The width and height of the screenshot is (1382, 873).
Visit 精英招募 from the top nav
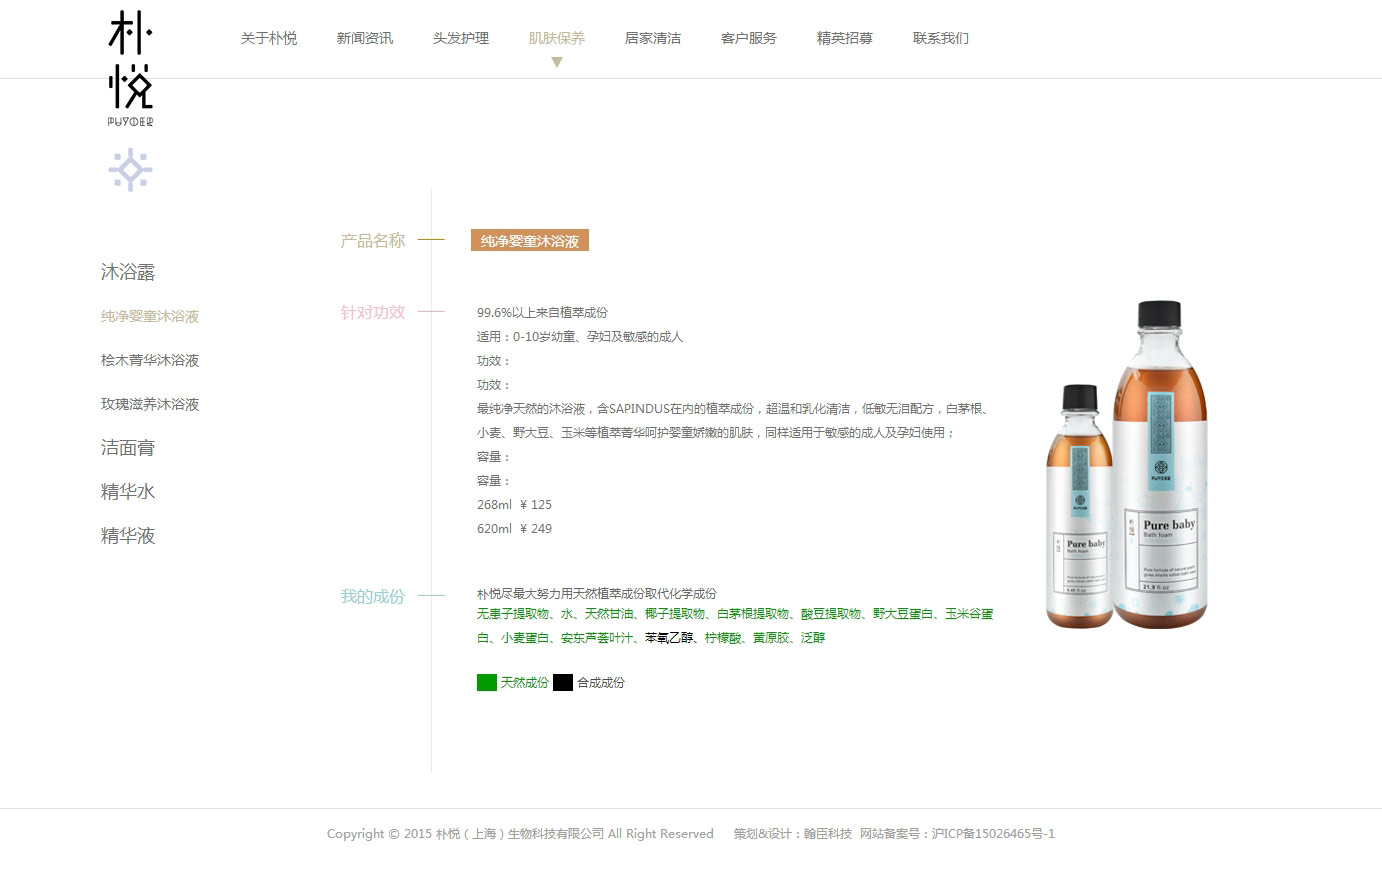pos(845,38)
